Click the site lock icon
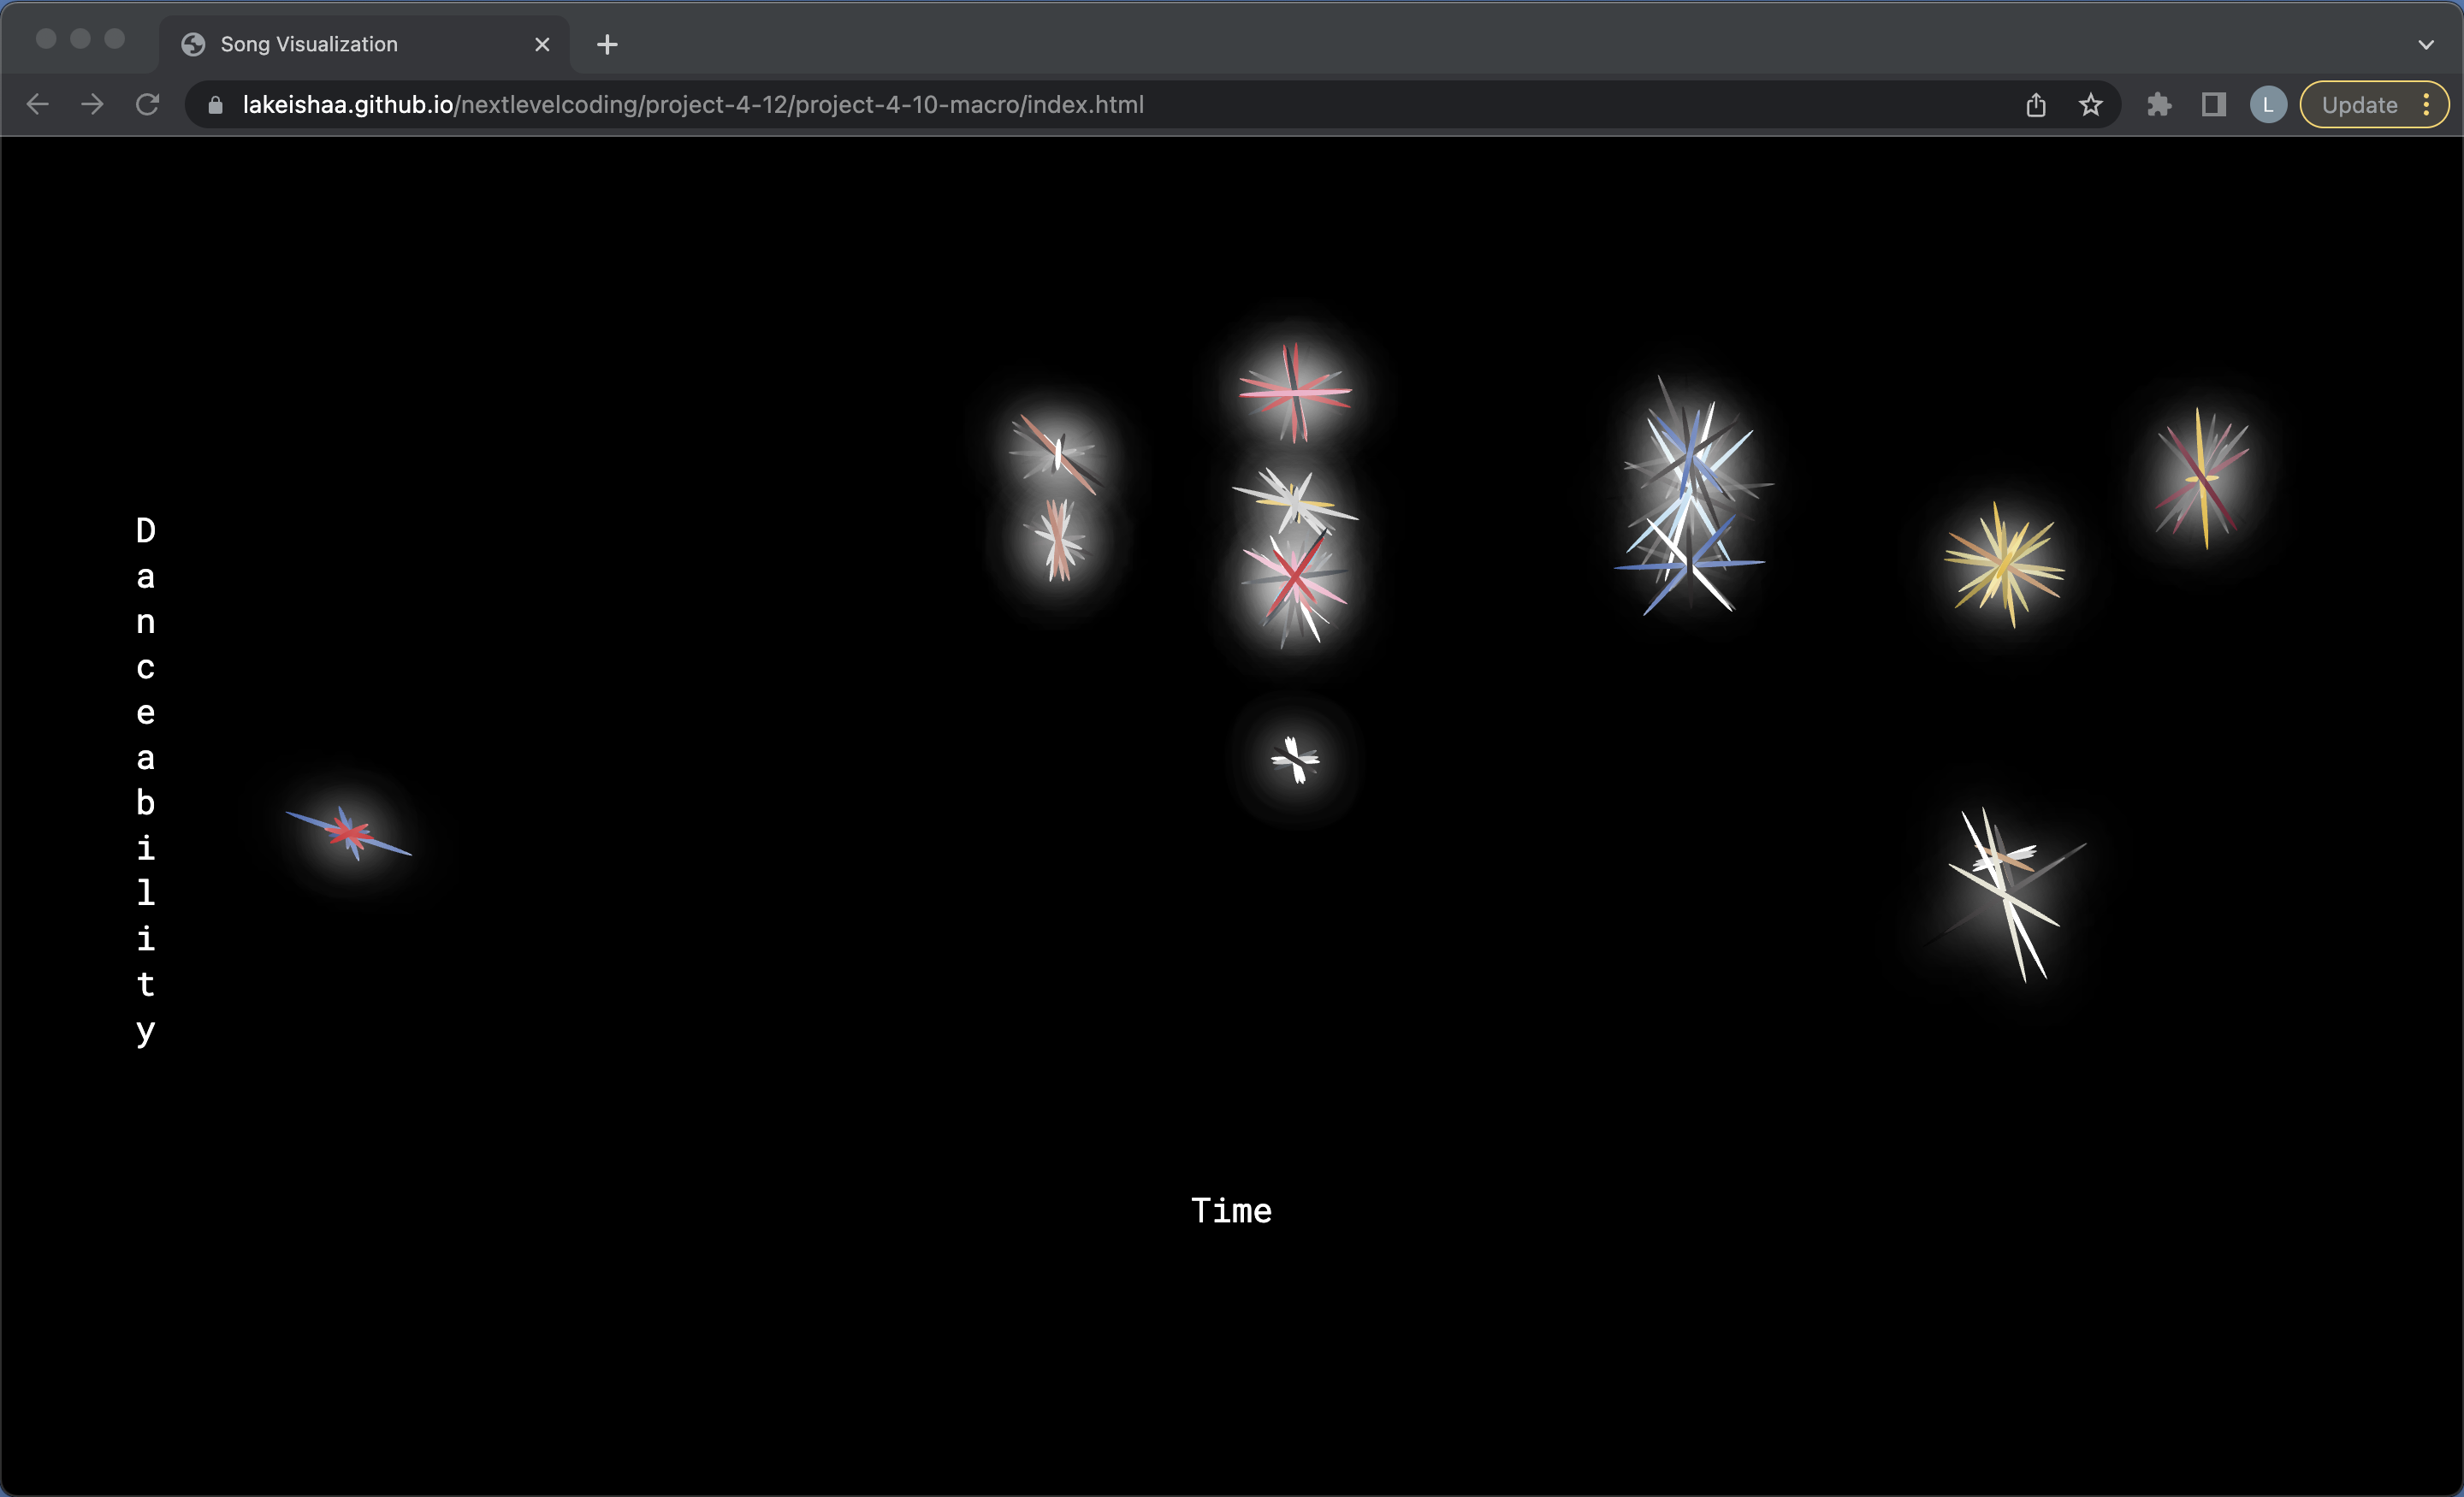Image resolution: width=2464 pixels, height=1497 pixels. click(215, 105)
